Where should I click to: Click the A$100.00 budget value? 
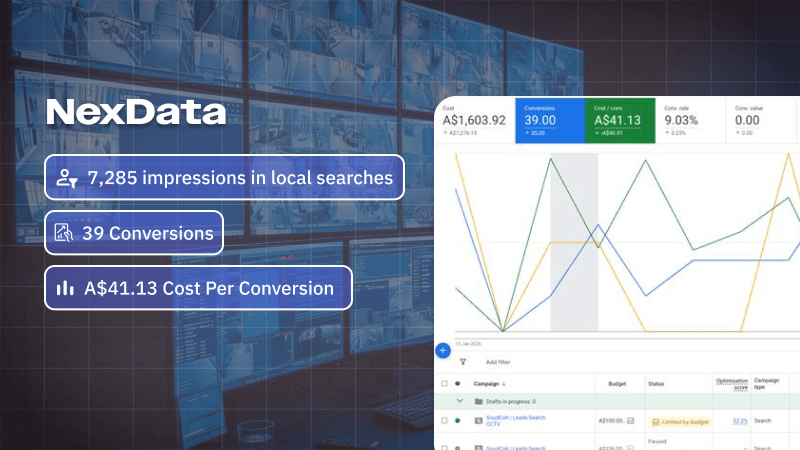(x=611, y=421)
